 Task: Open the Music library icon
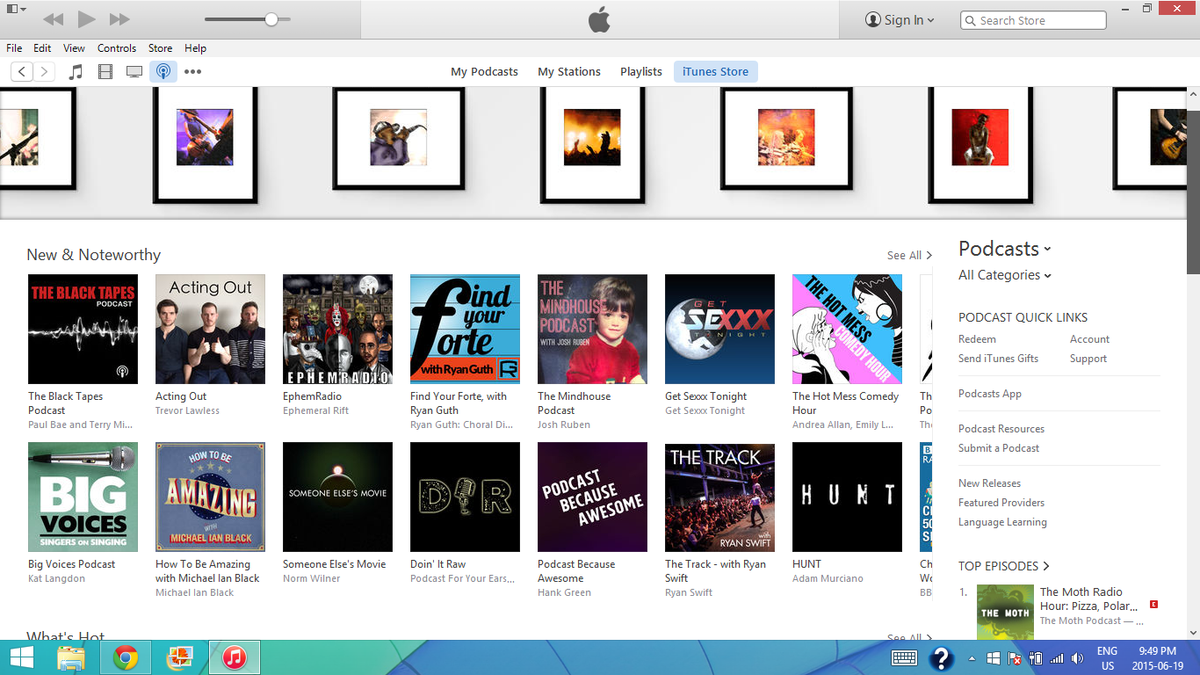(x=76, y=72)
